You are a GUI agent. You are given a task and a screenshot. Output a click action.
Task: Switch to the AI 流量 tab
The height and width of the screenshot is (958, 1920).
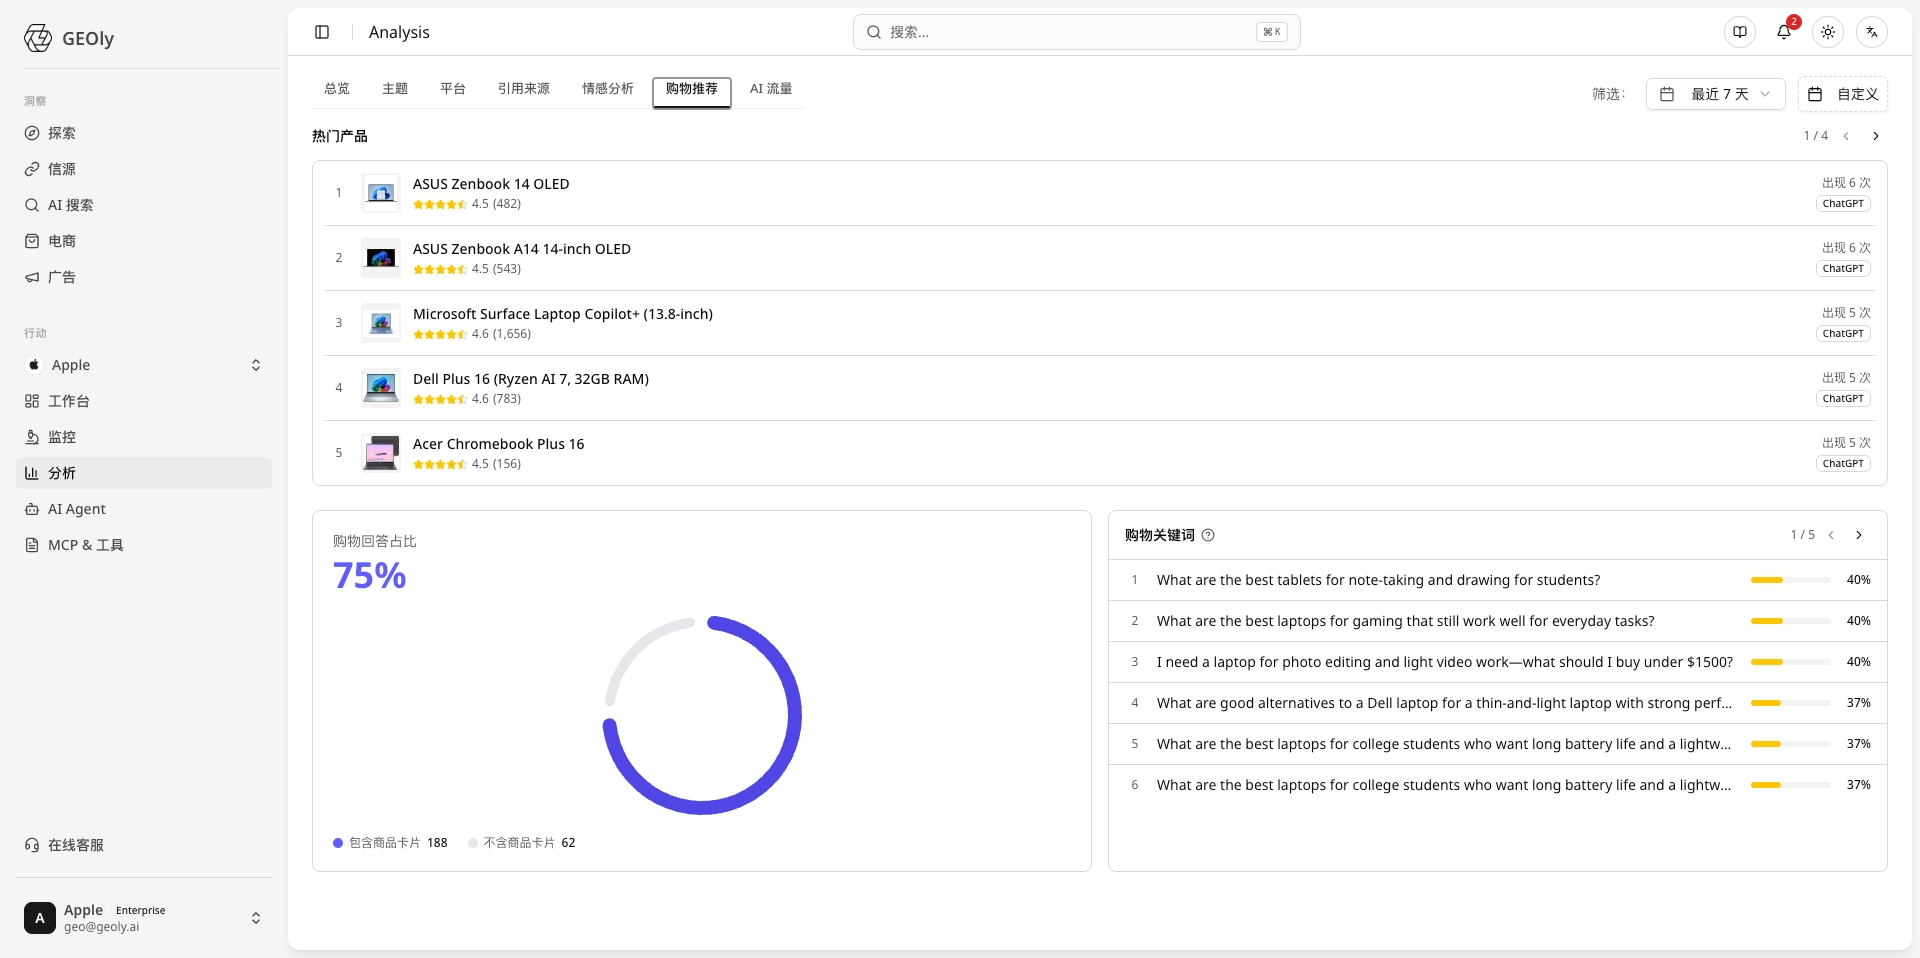771,89
